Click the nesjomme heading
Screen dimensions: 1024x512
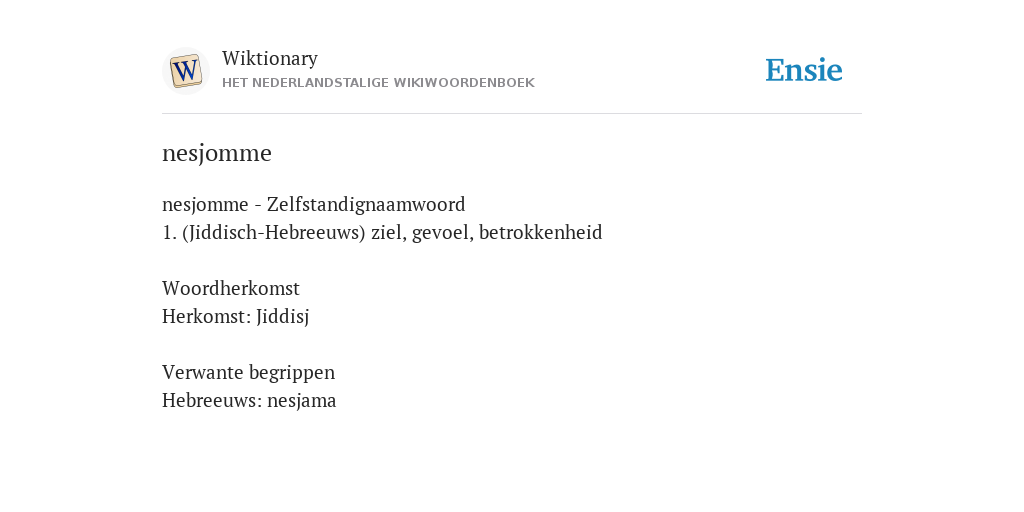click(217, 153)
